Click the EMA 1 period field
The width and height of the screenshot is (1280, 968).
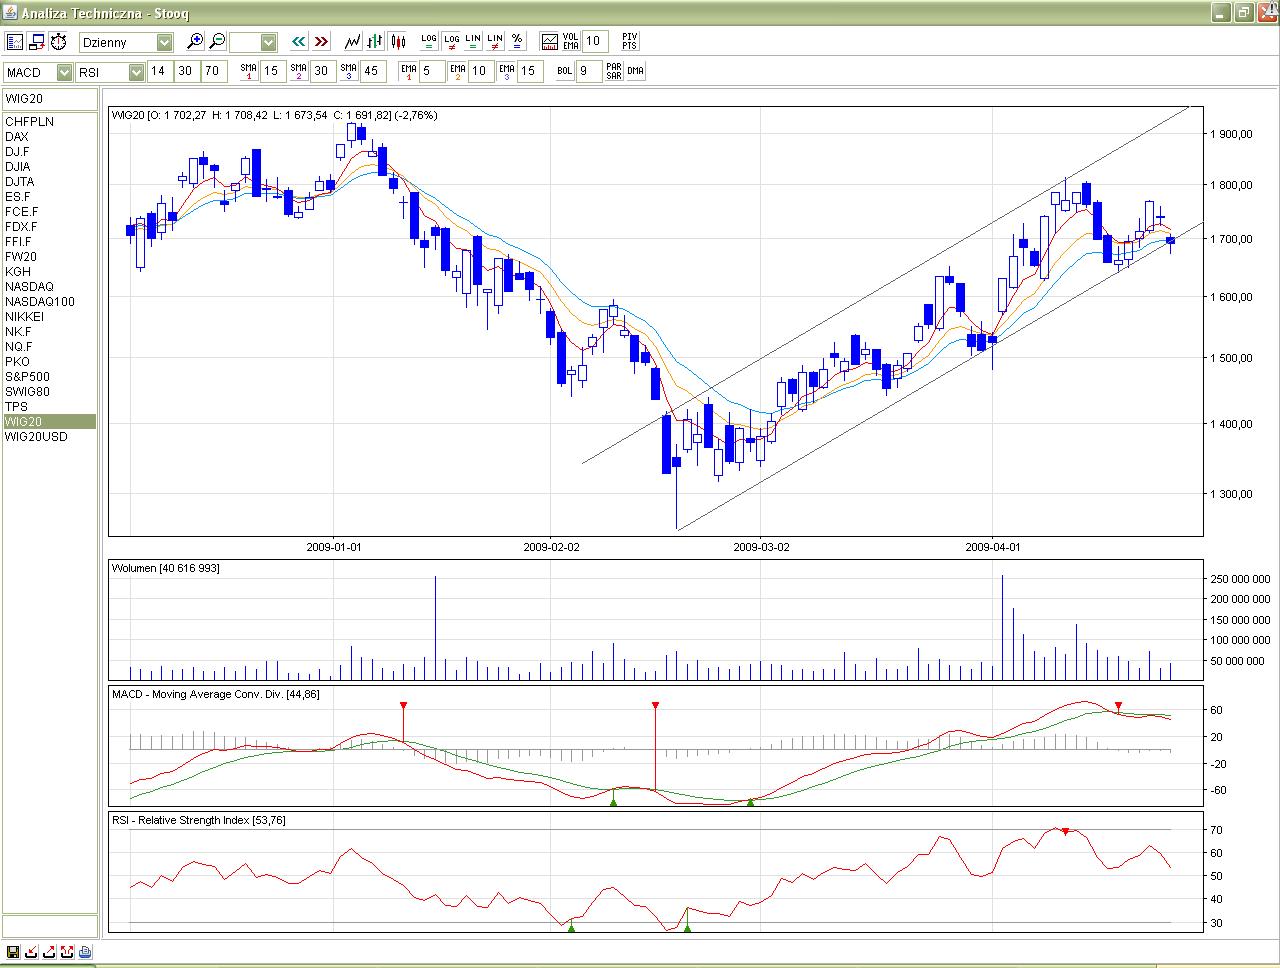coord(430,71)
